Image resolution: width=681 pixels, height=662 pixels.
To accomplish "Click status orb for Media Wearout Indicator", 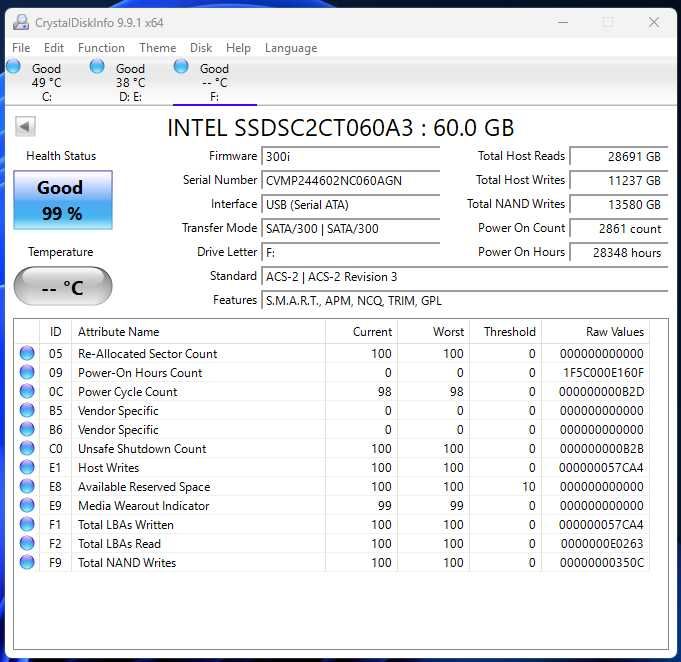I will [27, 505].
